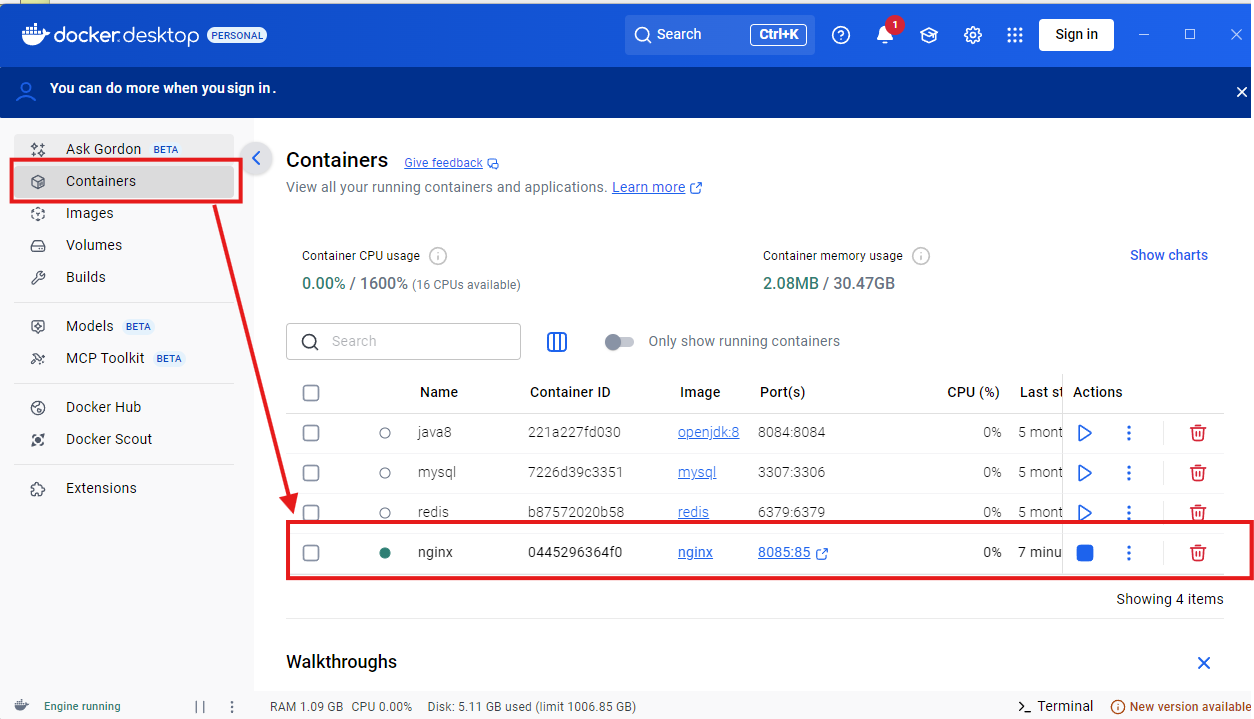Screen dimensions: 1254x719
Task: Open more actions for java8
Action: [x=1129, y=433]
